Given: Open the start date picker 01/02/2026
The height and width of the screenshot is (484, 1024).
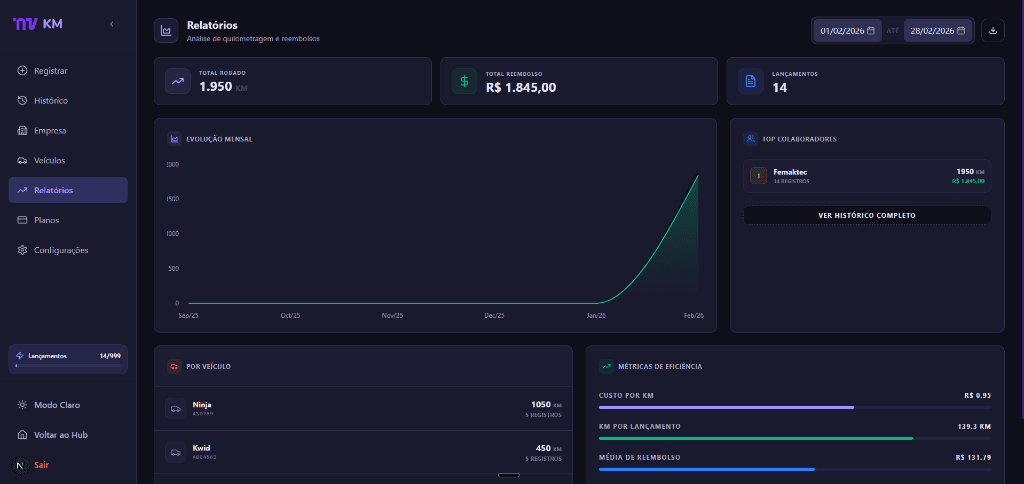Looking at the screenshot, I should tap(848, 31).
